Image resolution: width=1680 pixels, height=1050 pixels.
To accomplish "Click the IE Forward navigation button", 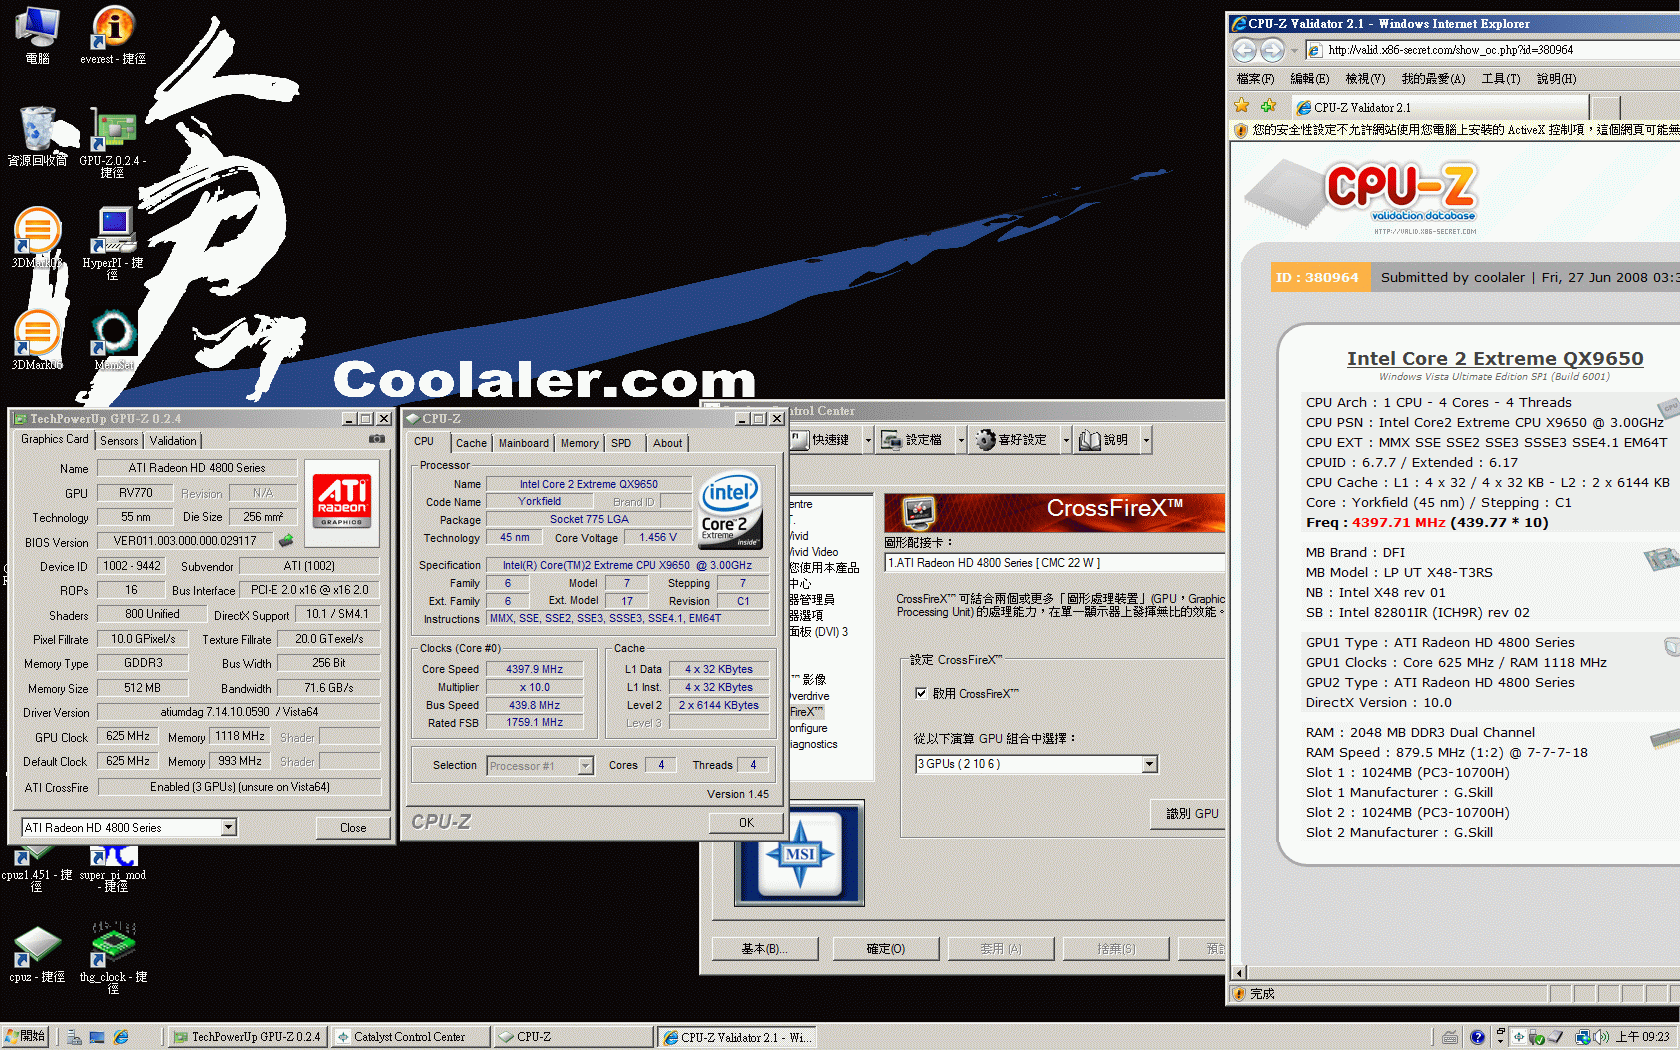I will [x=1272, y=50].
